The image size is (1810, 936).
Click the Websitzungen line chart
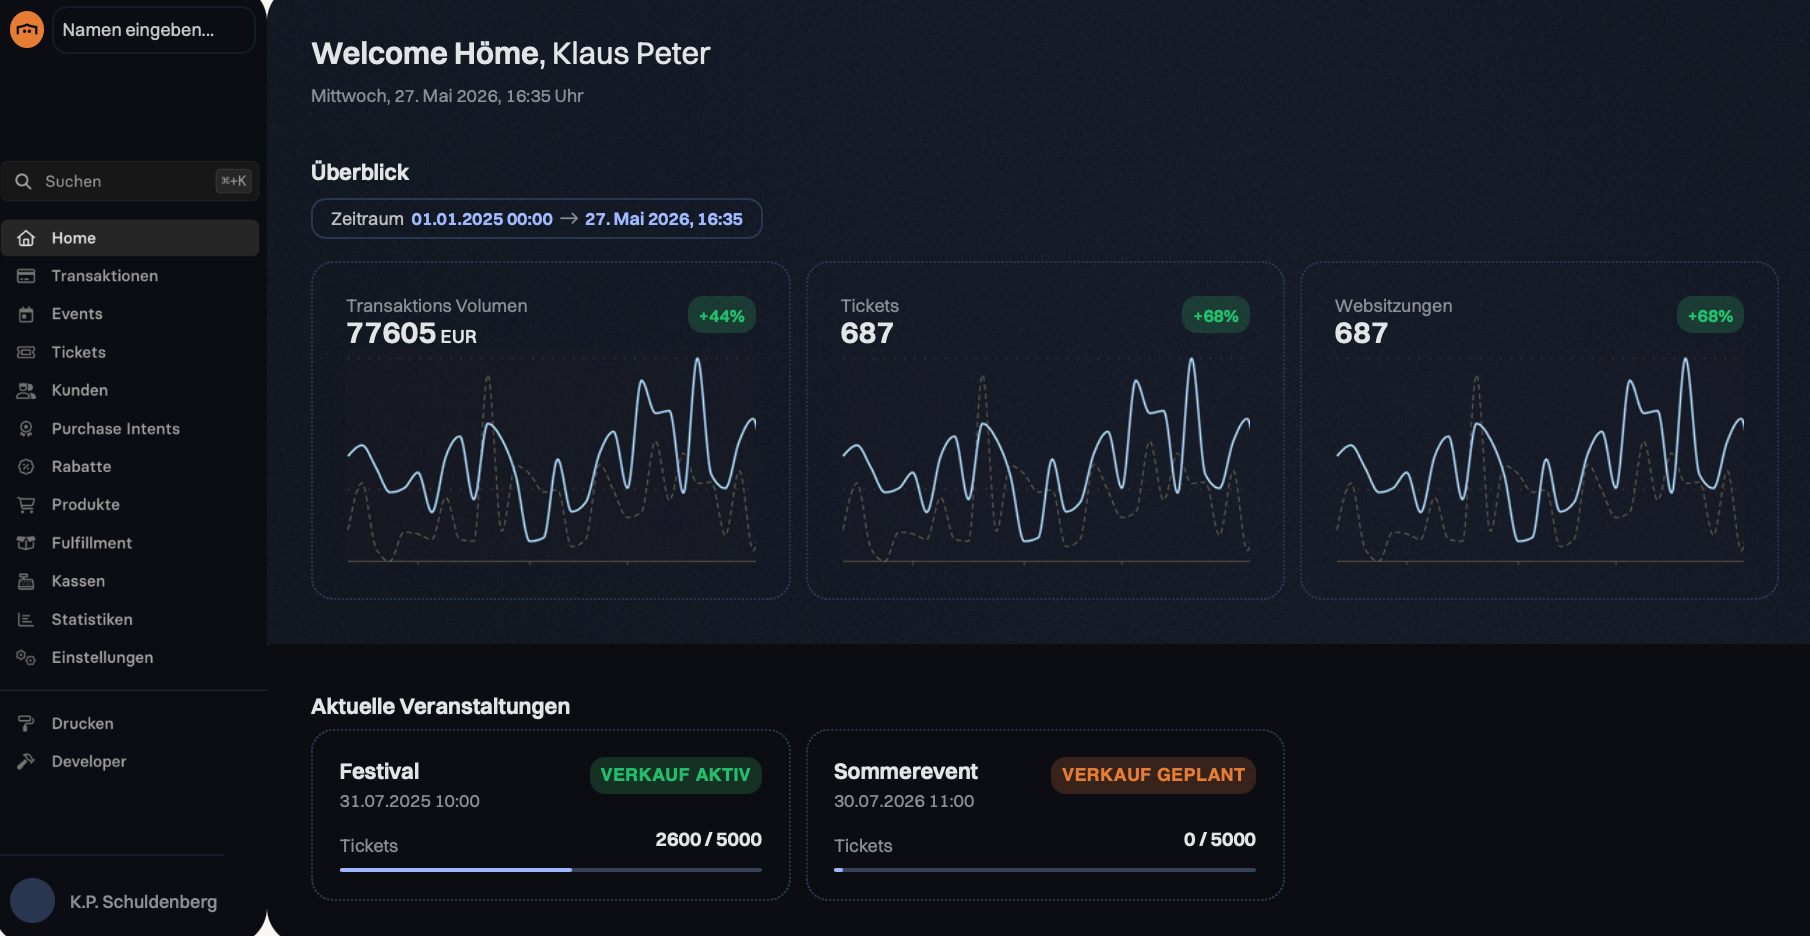[1540, 460]
